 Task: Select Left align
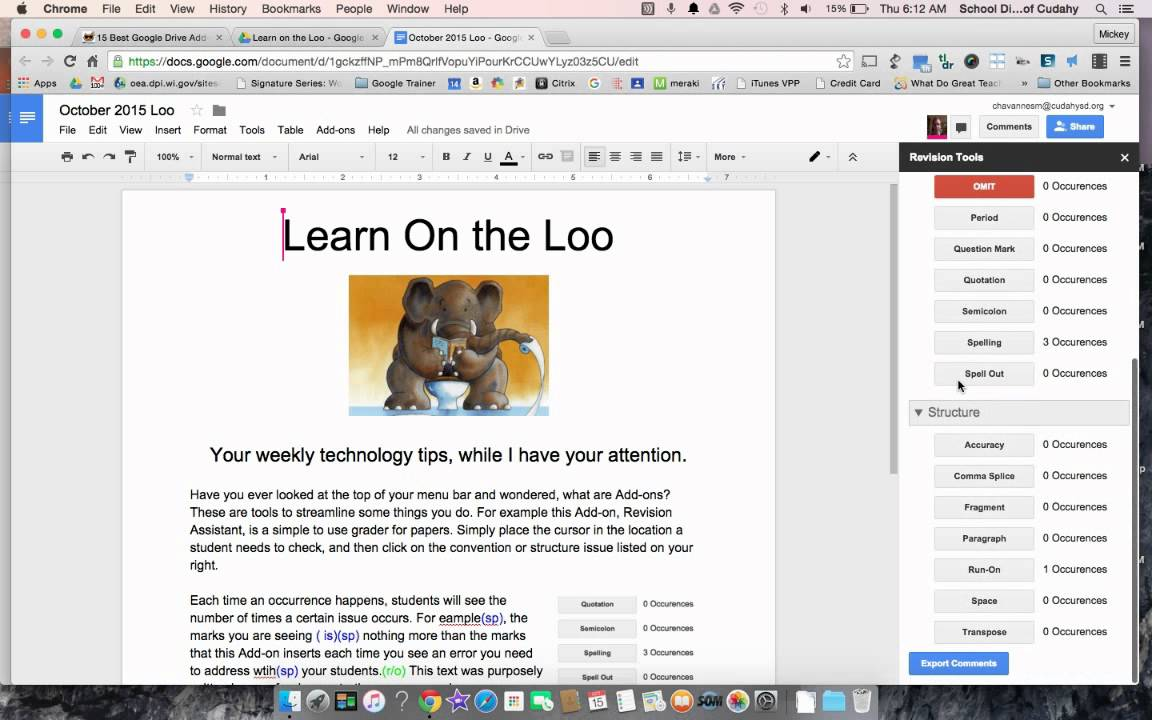594,156
